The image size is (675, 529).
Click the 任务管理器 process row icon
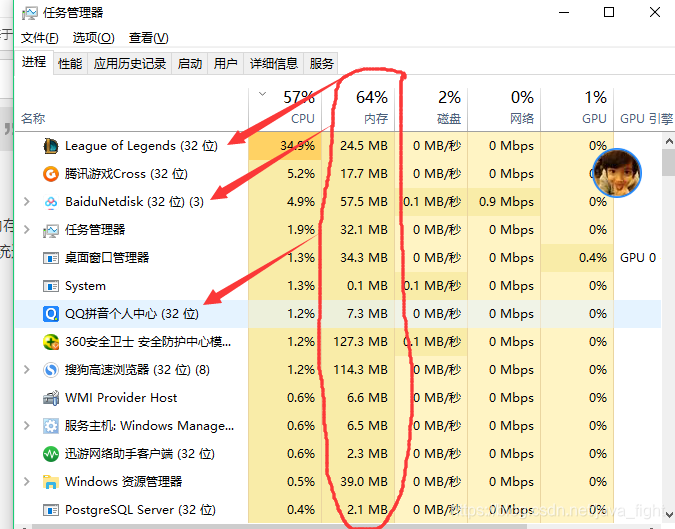coord(51,230)
